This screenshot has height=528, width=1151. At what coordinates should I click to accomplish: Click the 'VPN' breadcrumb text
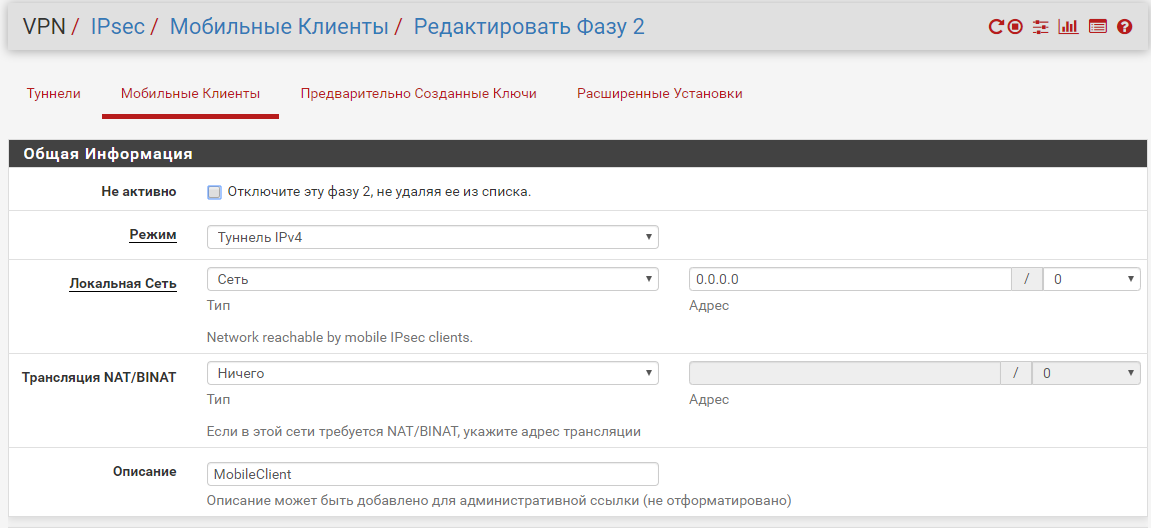tap(44, 27)
